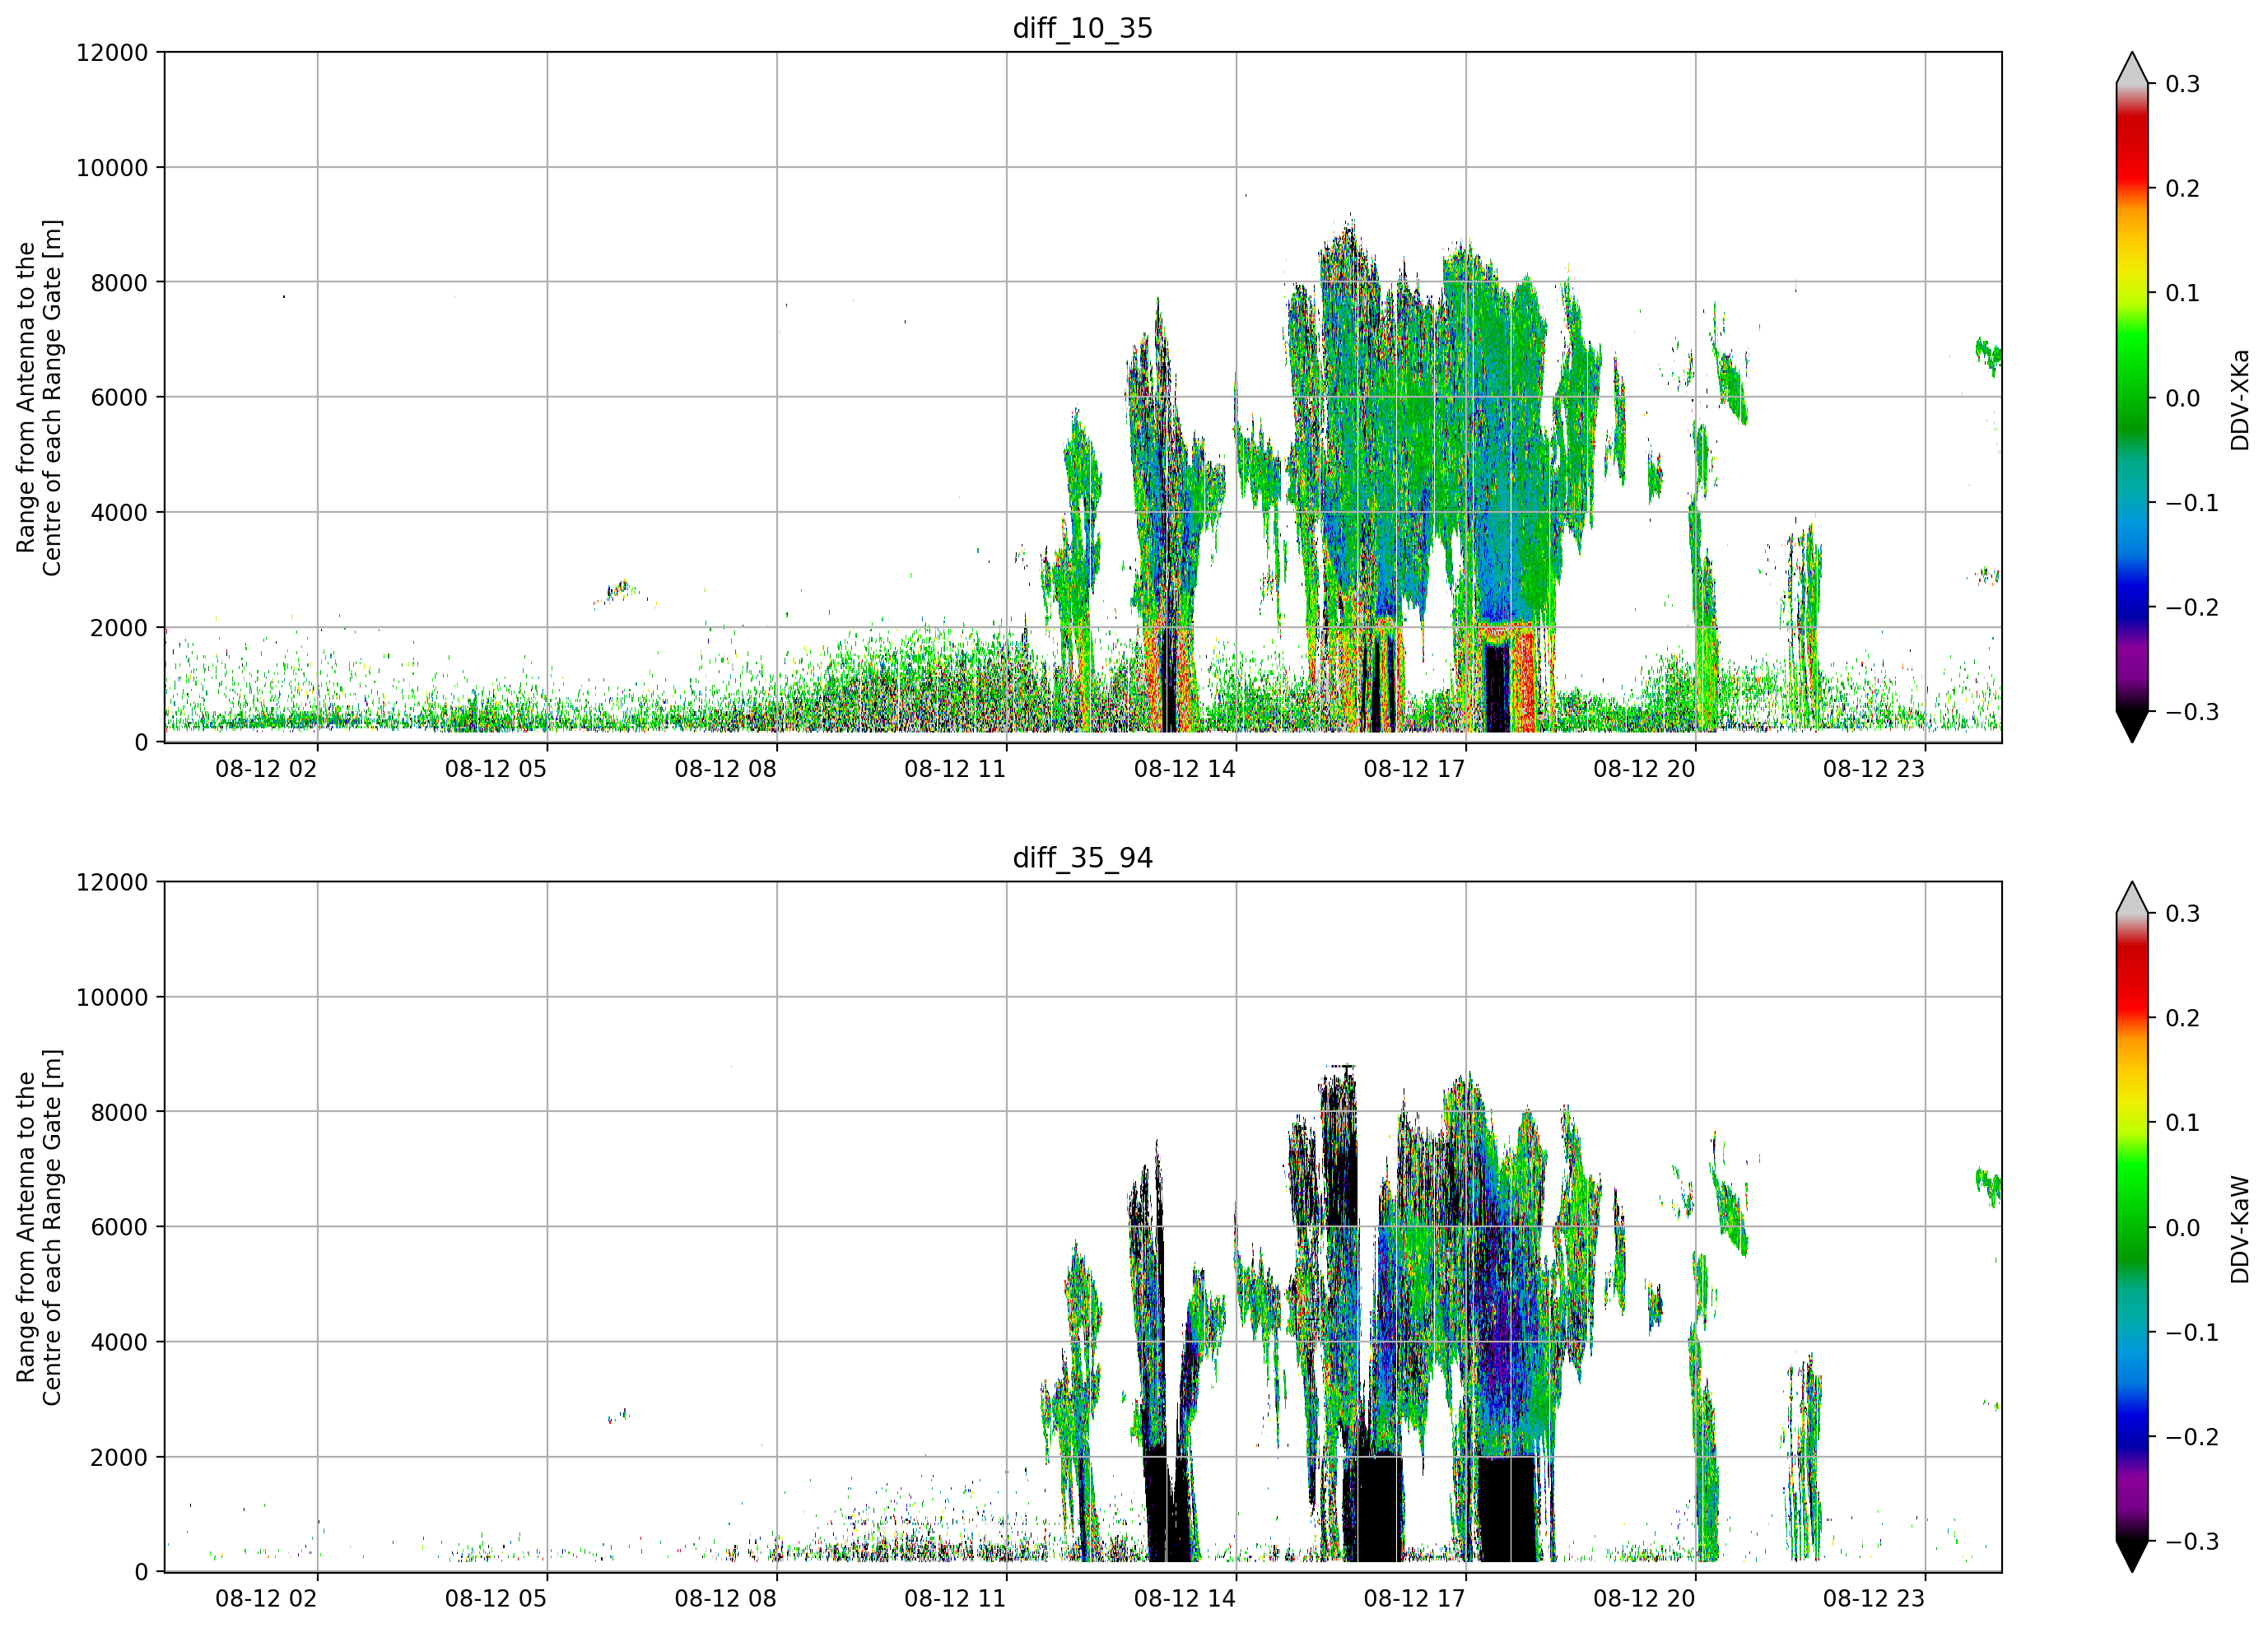Click the −0.3 tick on DDV-XKa colorbar

click(x=2192, y=712)
